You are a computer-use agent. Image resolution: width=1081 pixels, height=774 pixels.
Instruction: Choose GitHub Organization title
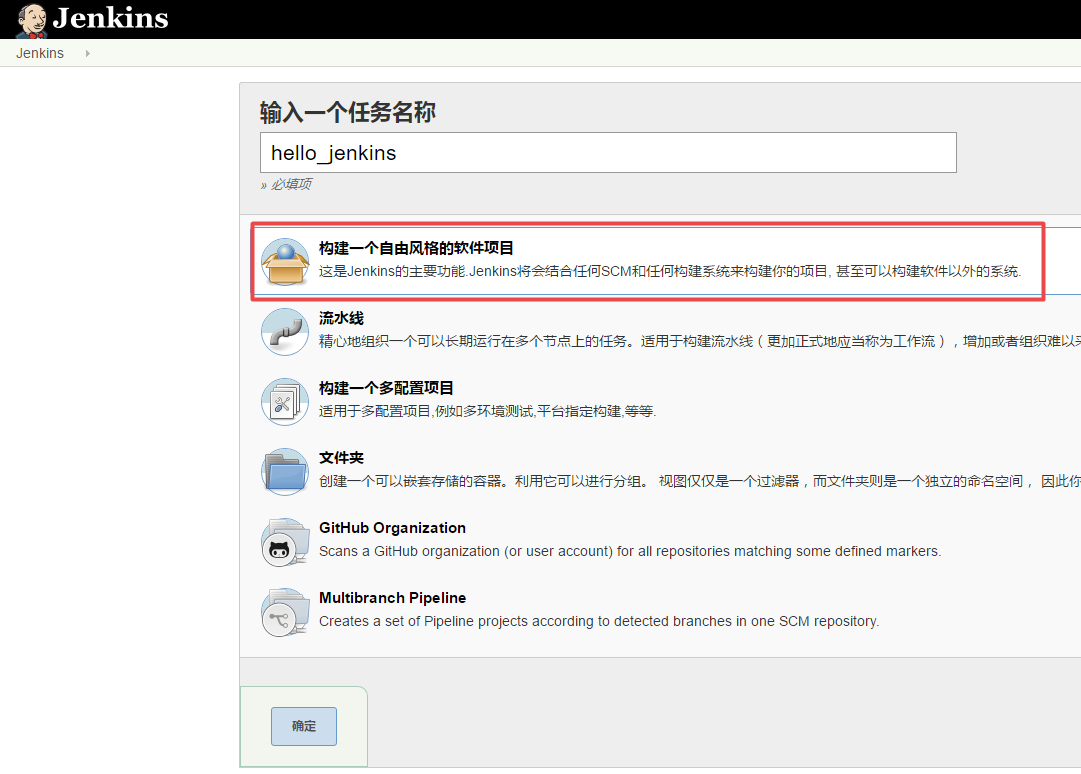coord(392,528)
